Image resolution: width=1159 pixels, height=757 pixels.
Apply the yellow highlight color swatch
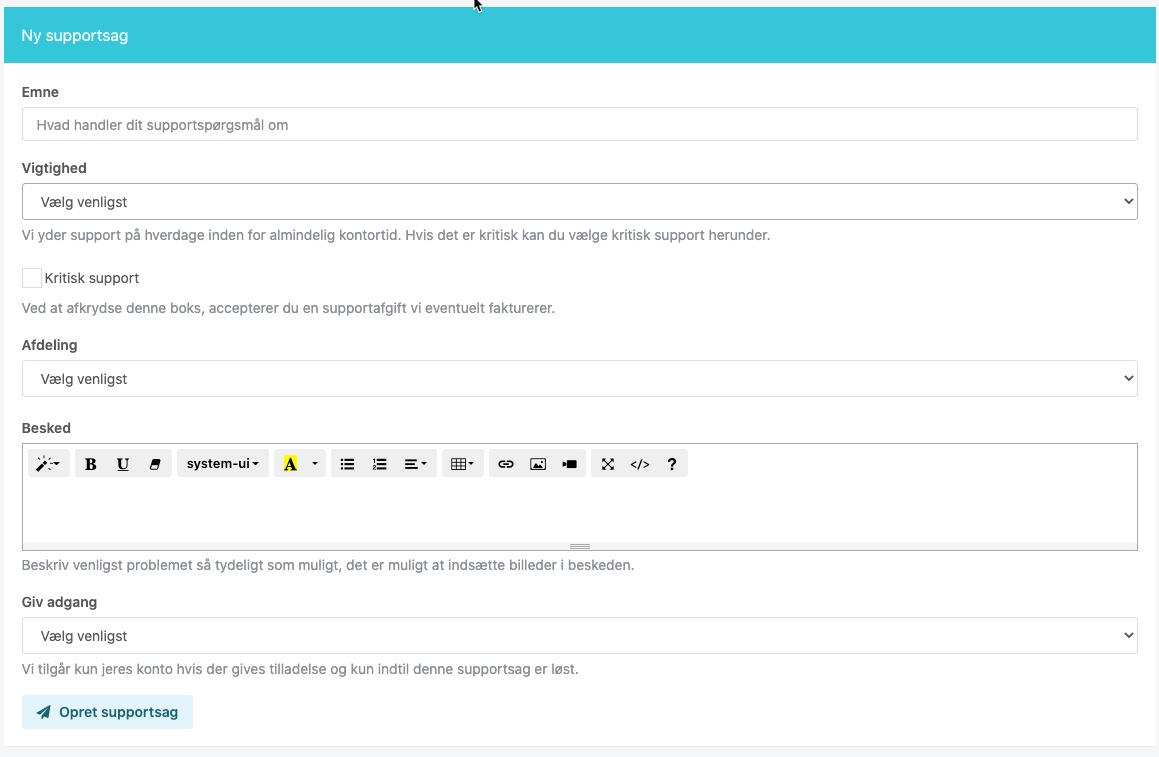coord(290,464)
